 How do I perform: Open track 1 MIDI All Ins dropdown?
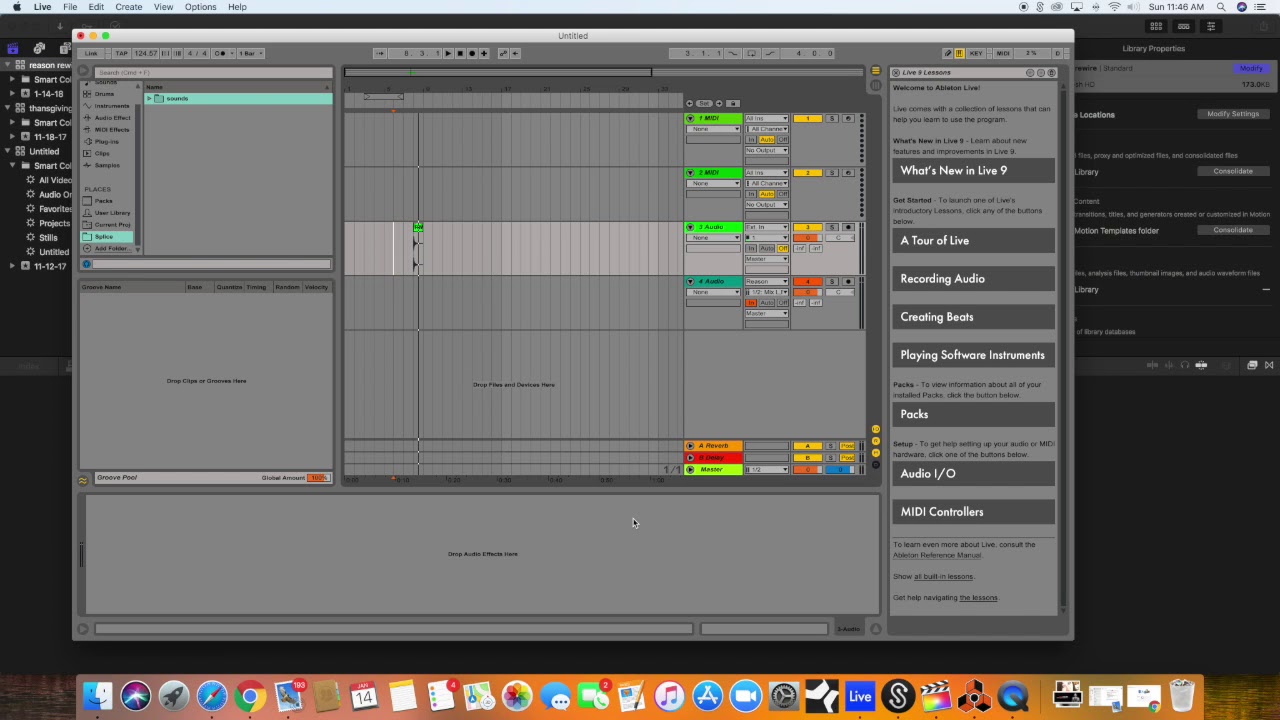click(766, 118)
